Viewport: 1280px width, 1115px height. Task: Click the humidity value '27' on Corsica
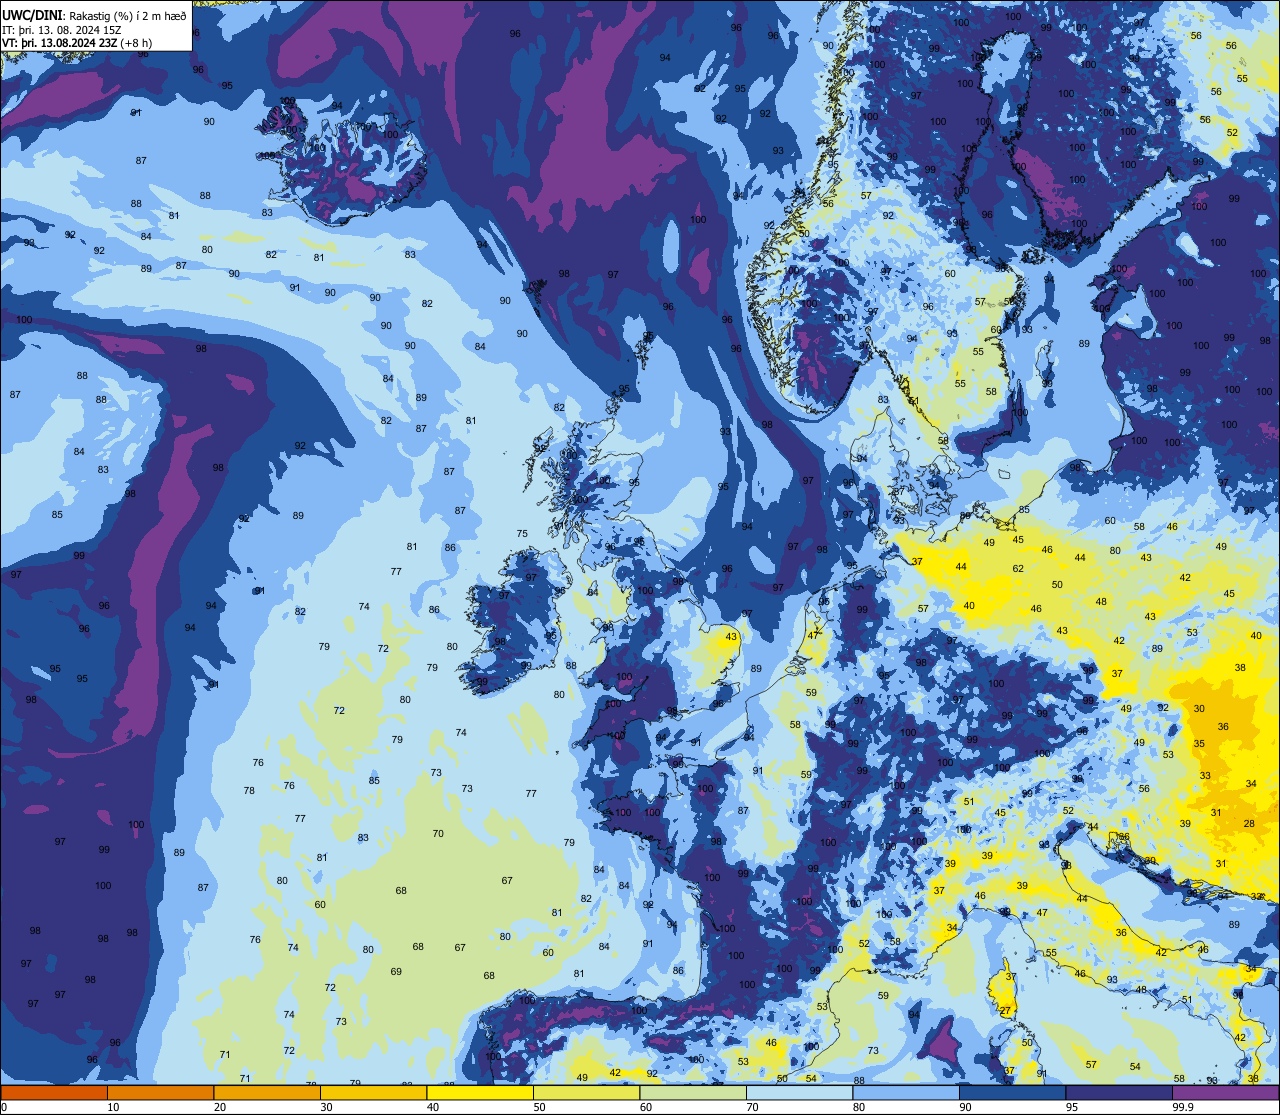point(1005,1010)
